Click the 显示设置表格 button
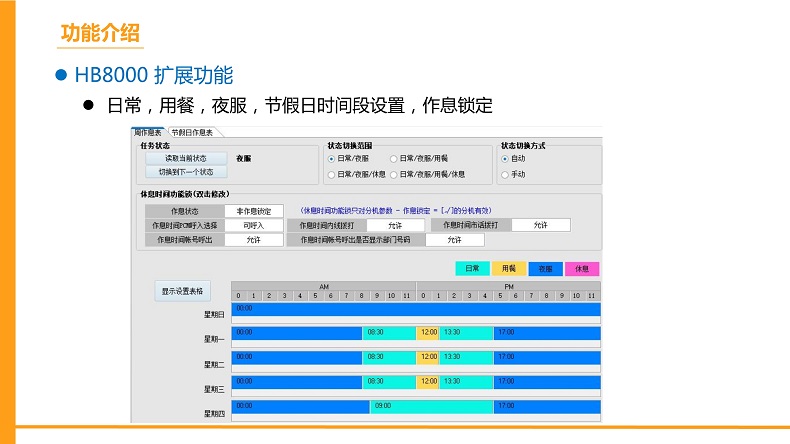The width and height of the screenshot is (790, 444). coord(182,291)
